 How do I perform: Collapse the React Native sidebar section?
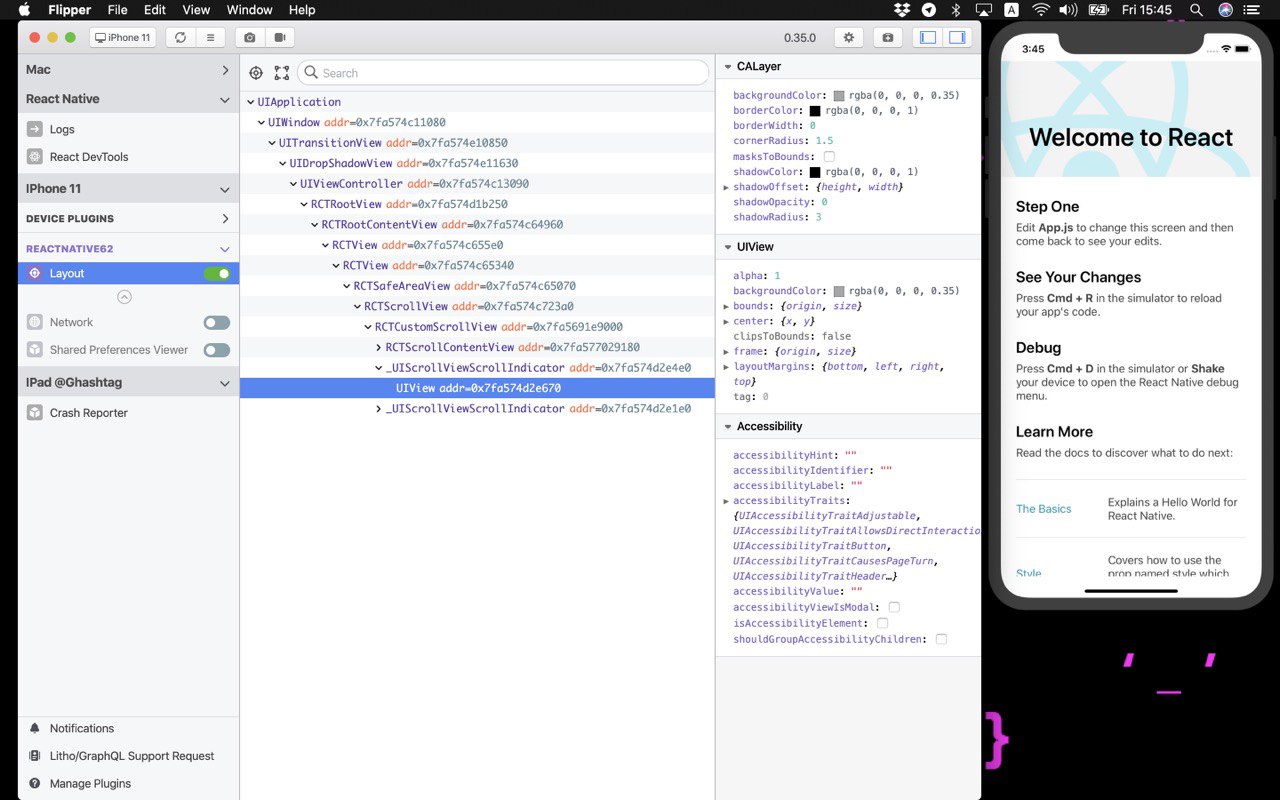tap(224, 100)
